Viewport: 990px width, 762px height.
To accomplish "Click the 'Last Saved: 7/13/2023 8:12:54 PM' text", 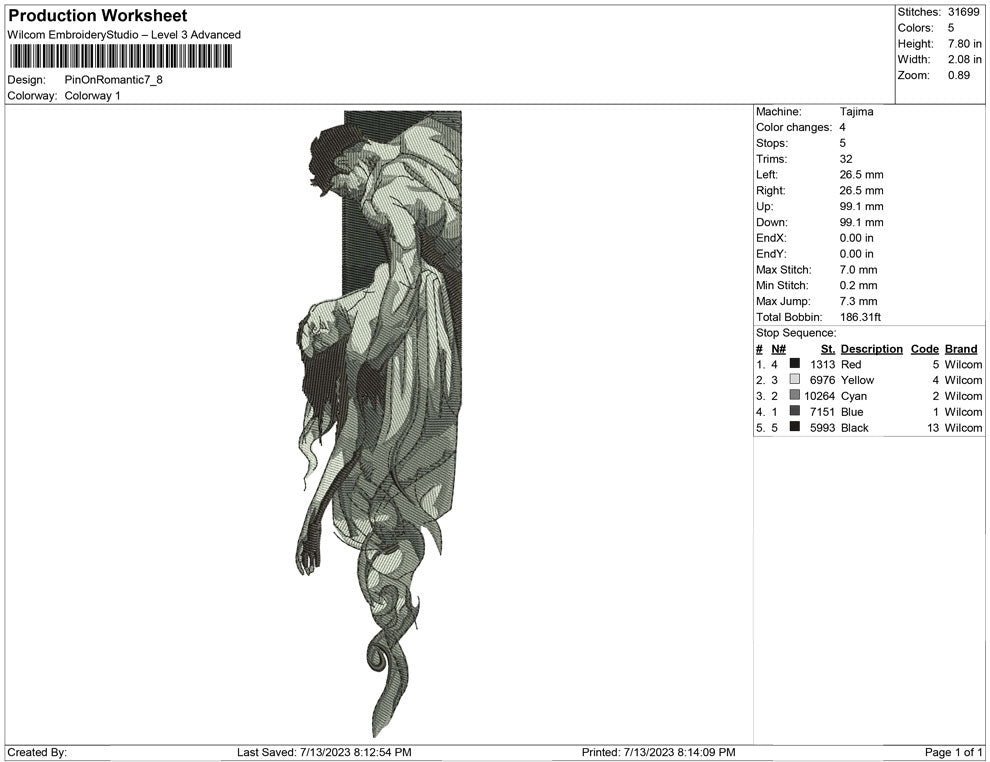I will tap(325, 752).
